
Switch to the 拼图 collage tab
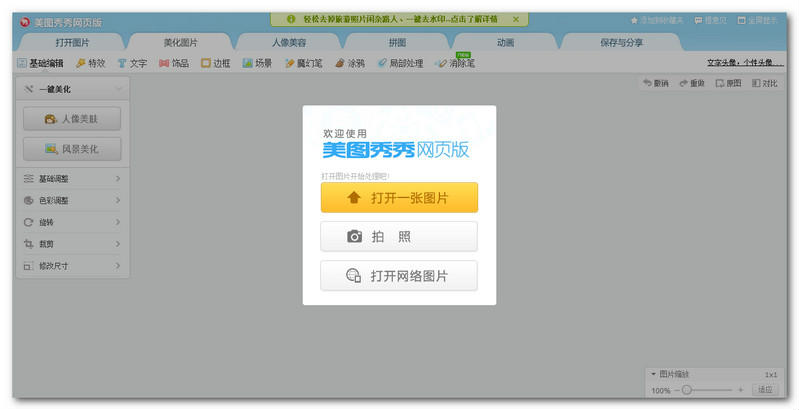[x=397, y=43]
